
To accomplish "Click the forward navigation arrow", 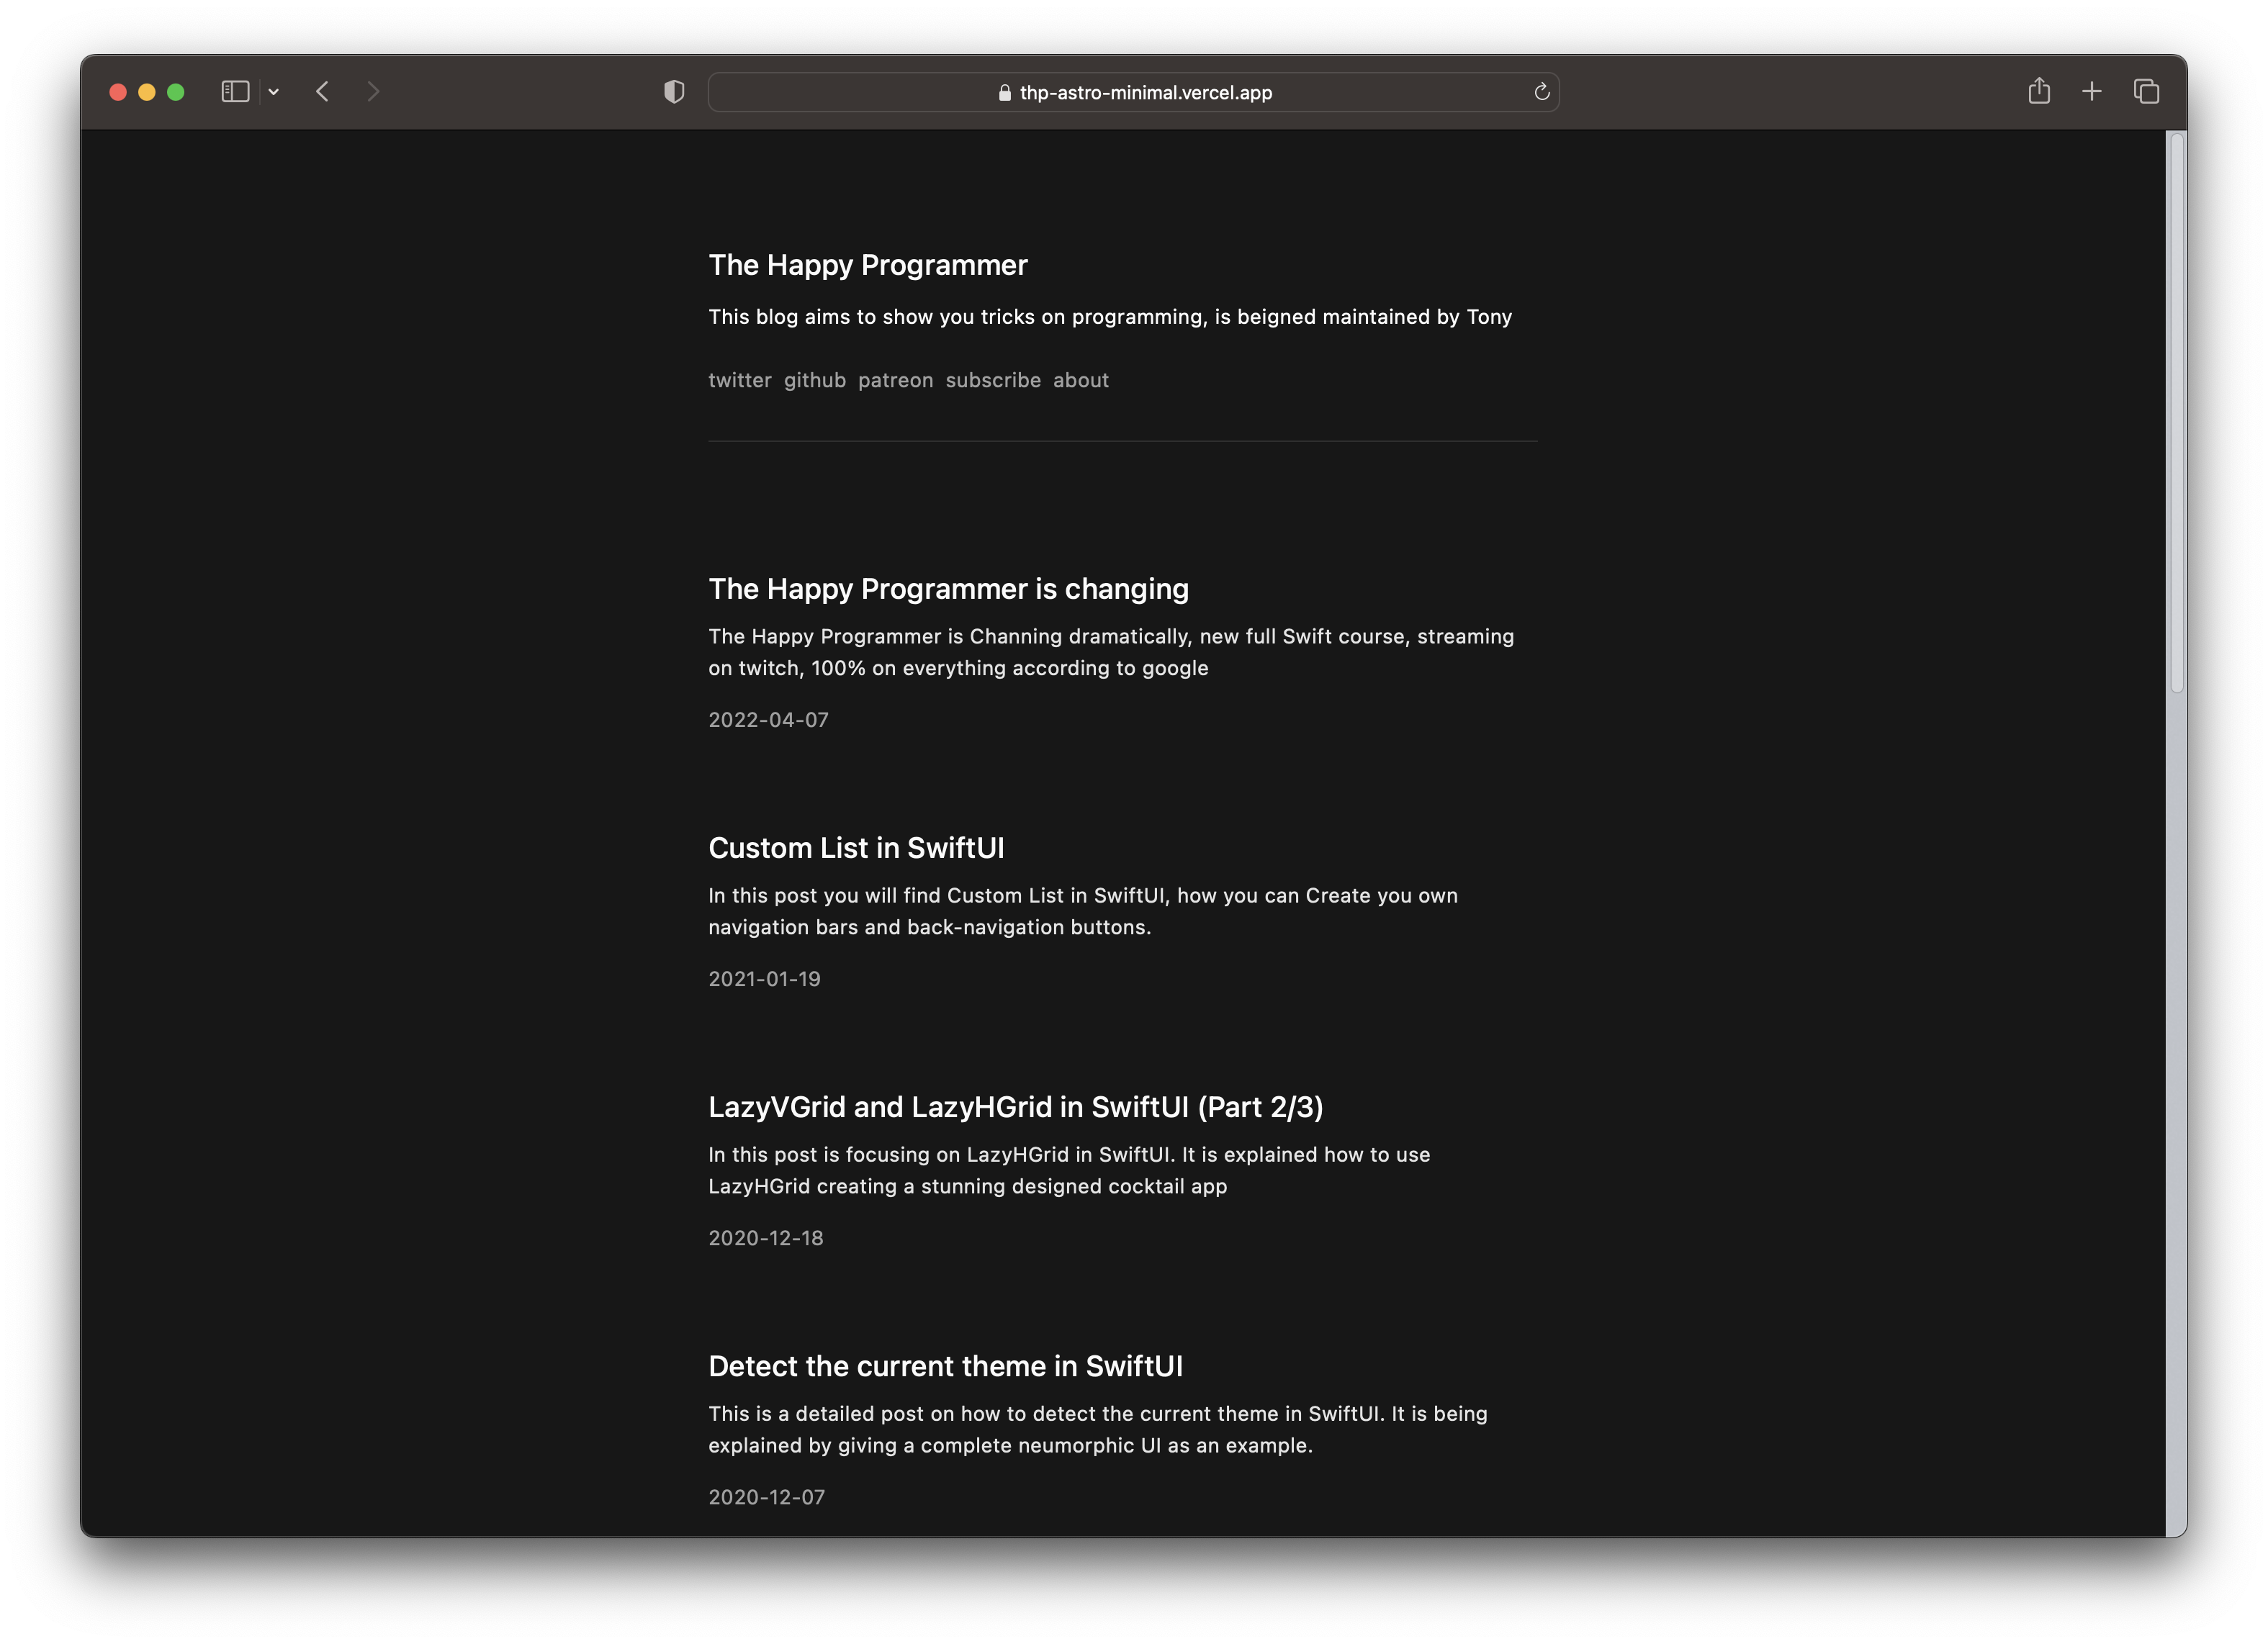I will (374, 91).
